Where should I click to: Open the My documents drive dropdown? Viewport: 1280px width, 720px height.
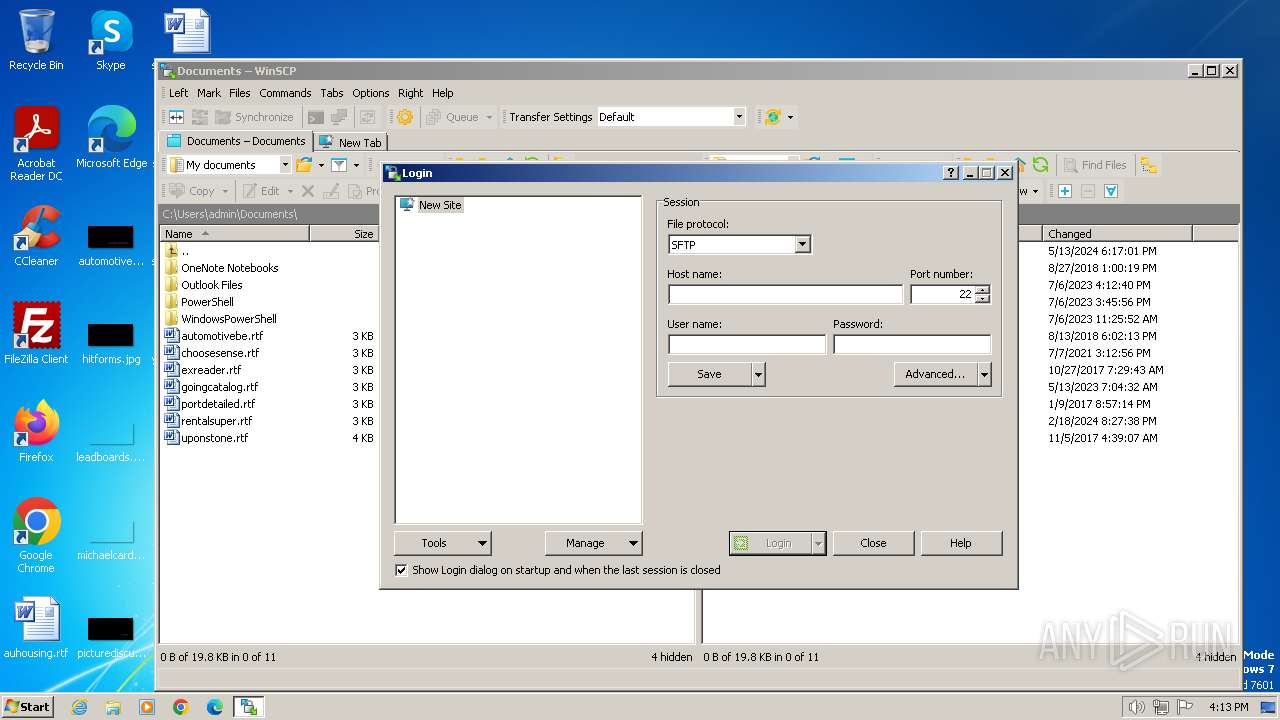[285, 165]
